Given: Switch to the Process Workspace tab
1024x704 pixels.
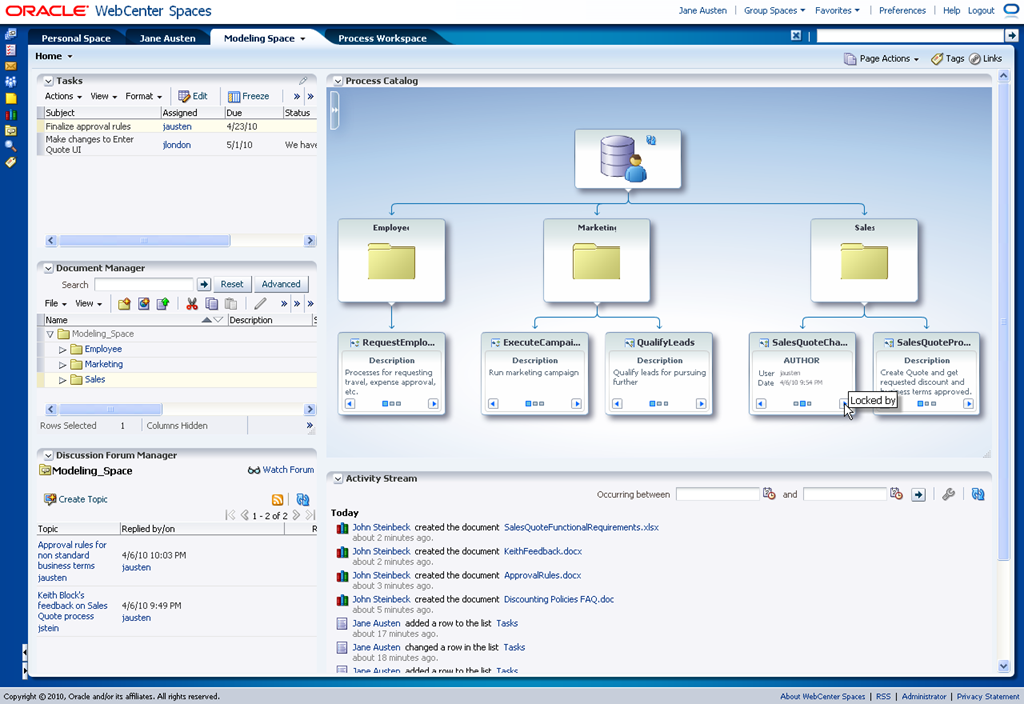Looking at the screenshot, I should (x=382, y=38).
